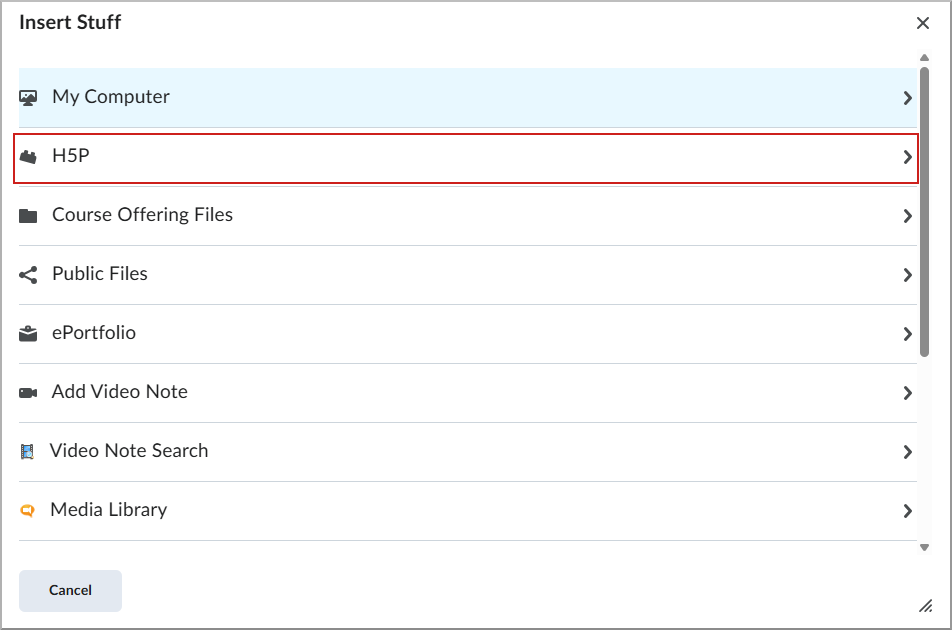This screenshot has width=952, height=630.
Task: Click the scrollbar down arrow
Action: coord(924,547)
